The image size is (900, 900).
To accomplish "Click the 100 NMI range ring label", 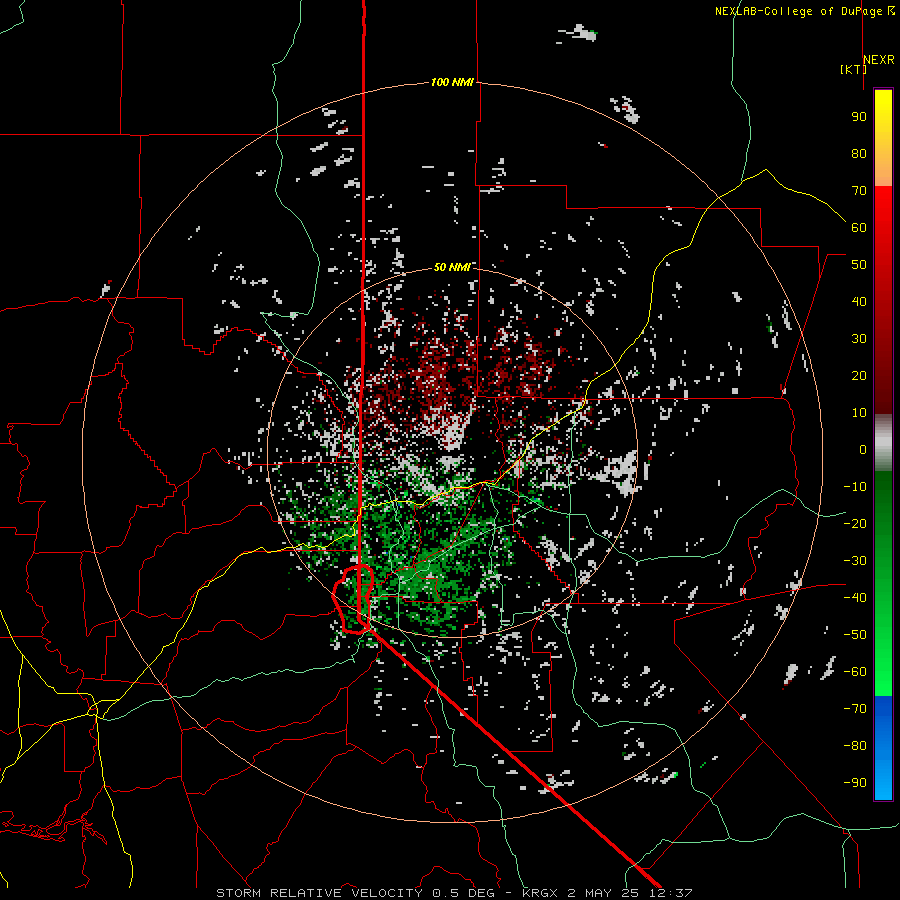I will (x=452, y=82).
